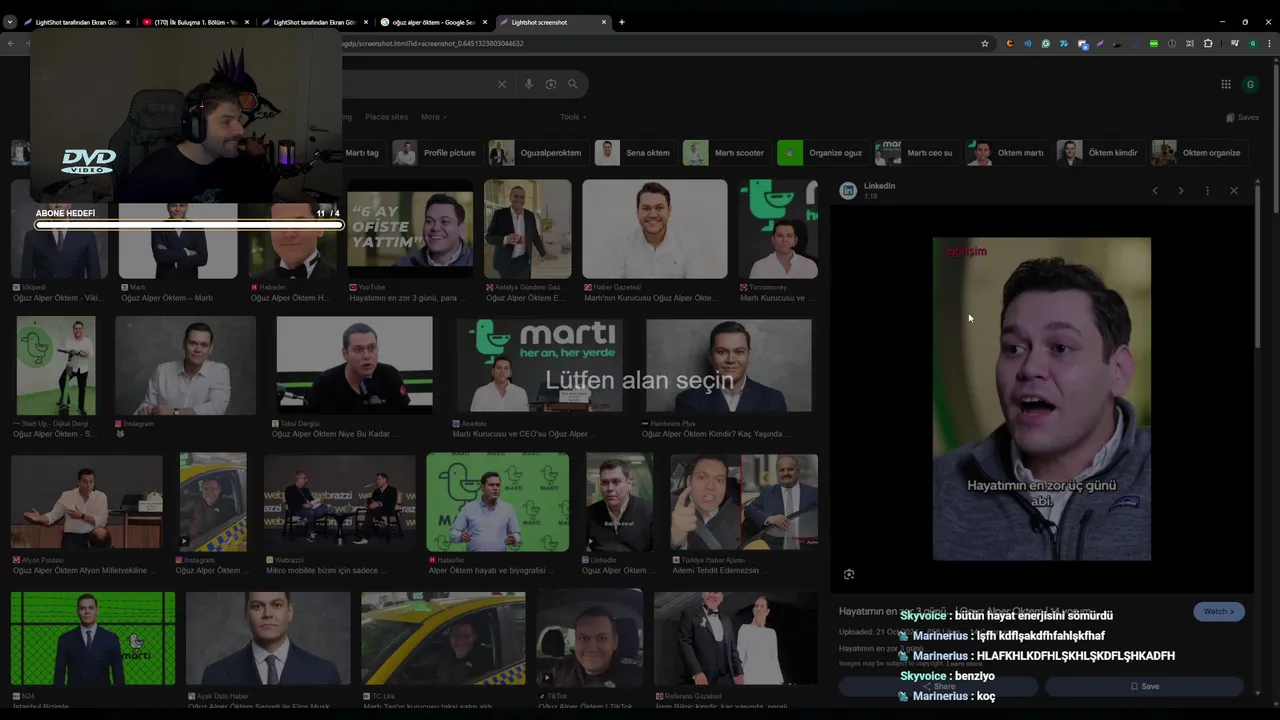Image resolution: width=1280 pixels, height=720 pixels.
Task: Switch to first LightShot tarafından Ekran tab
Action: [75, 22]
